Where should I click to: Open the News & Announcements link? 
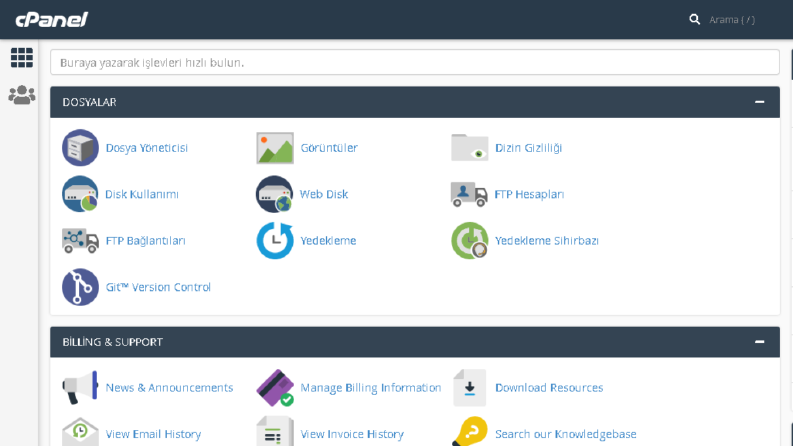169,388
